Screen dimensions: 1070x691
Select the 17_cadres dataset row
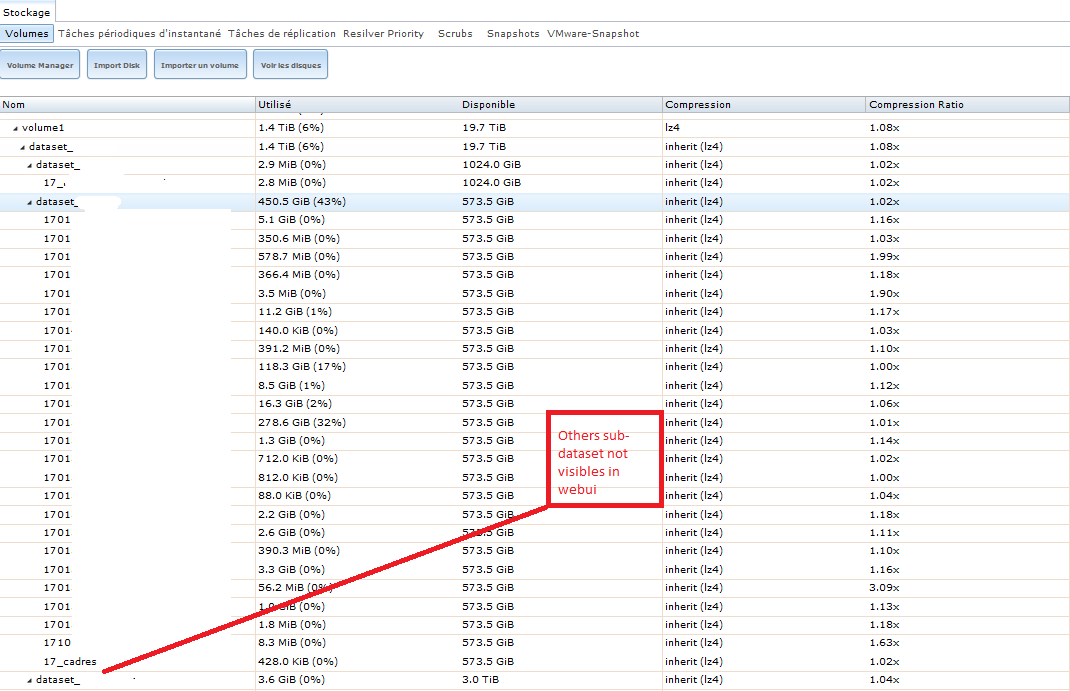70,662
